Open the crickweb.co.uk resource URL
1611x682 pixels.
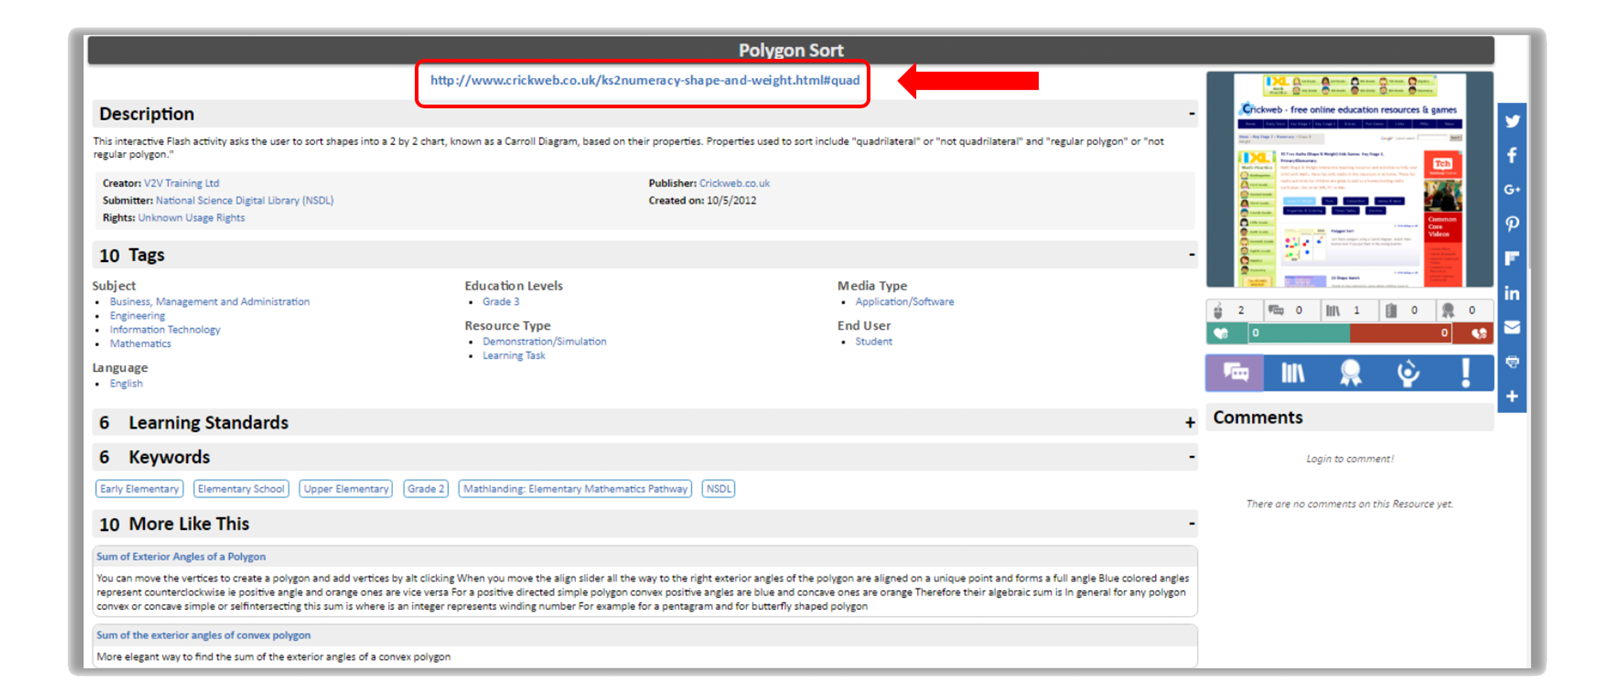[x=644, y=80]
